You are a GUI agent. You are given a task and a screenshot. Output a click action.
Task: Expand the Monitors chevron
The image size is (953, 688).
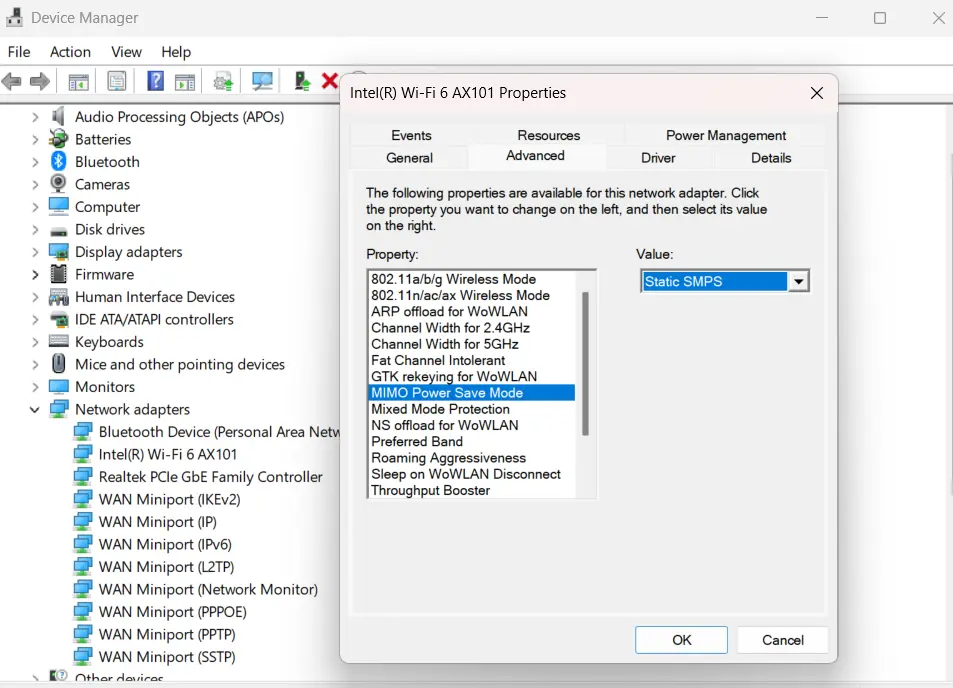(x=35, y=387)
